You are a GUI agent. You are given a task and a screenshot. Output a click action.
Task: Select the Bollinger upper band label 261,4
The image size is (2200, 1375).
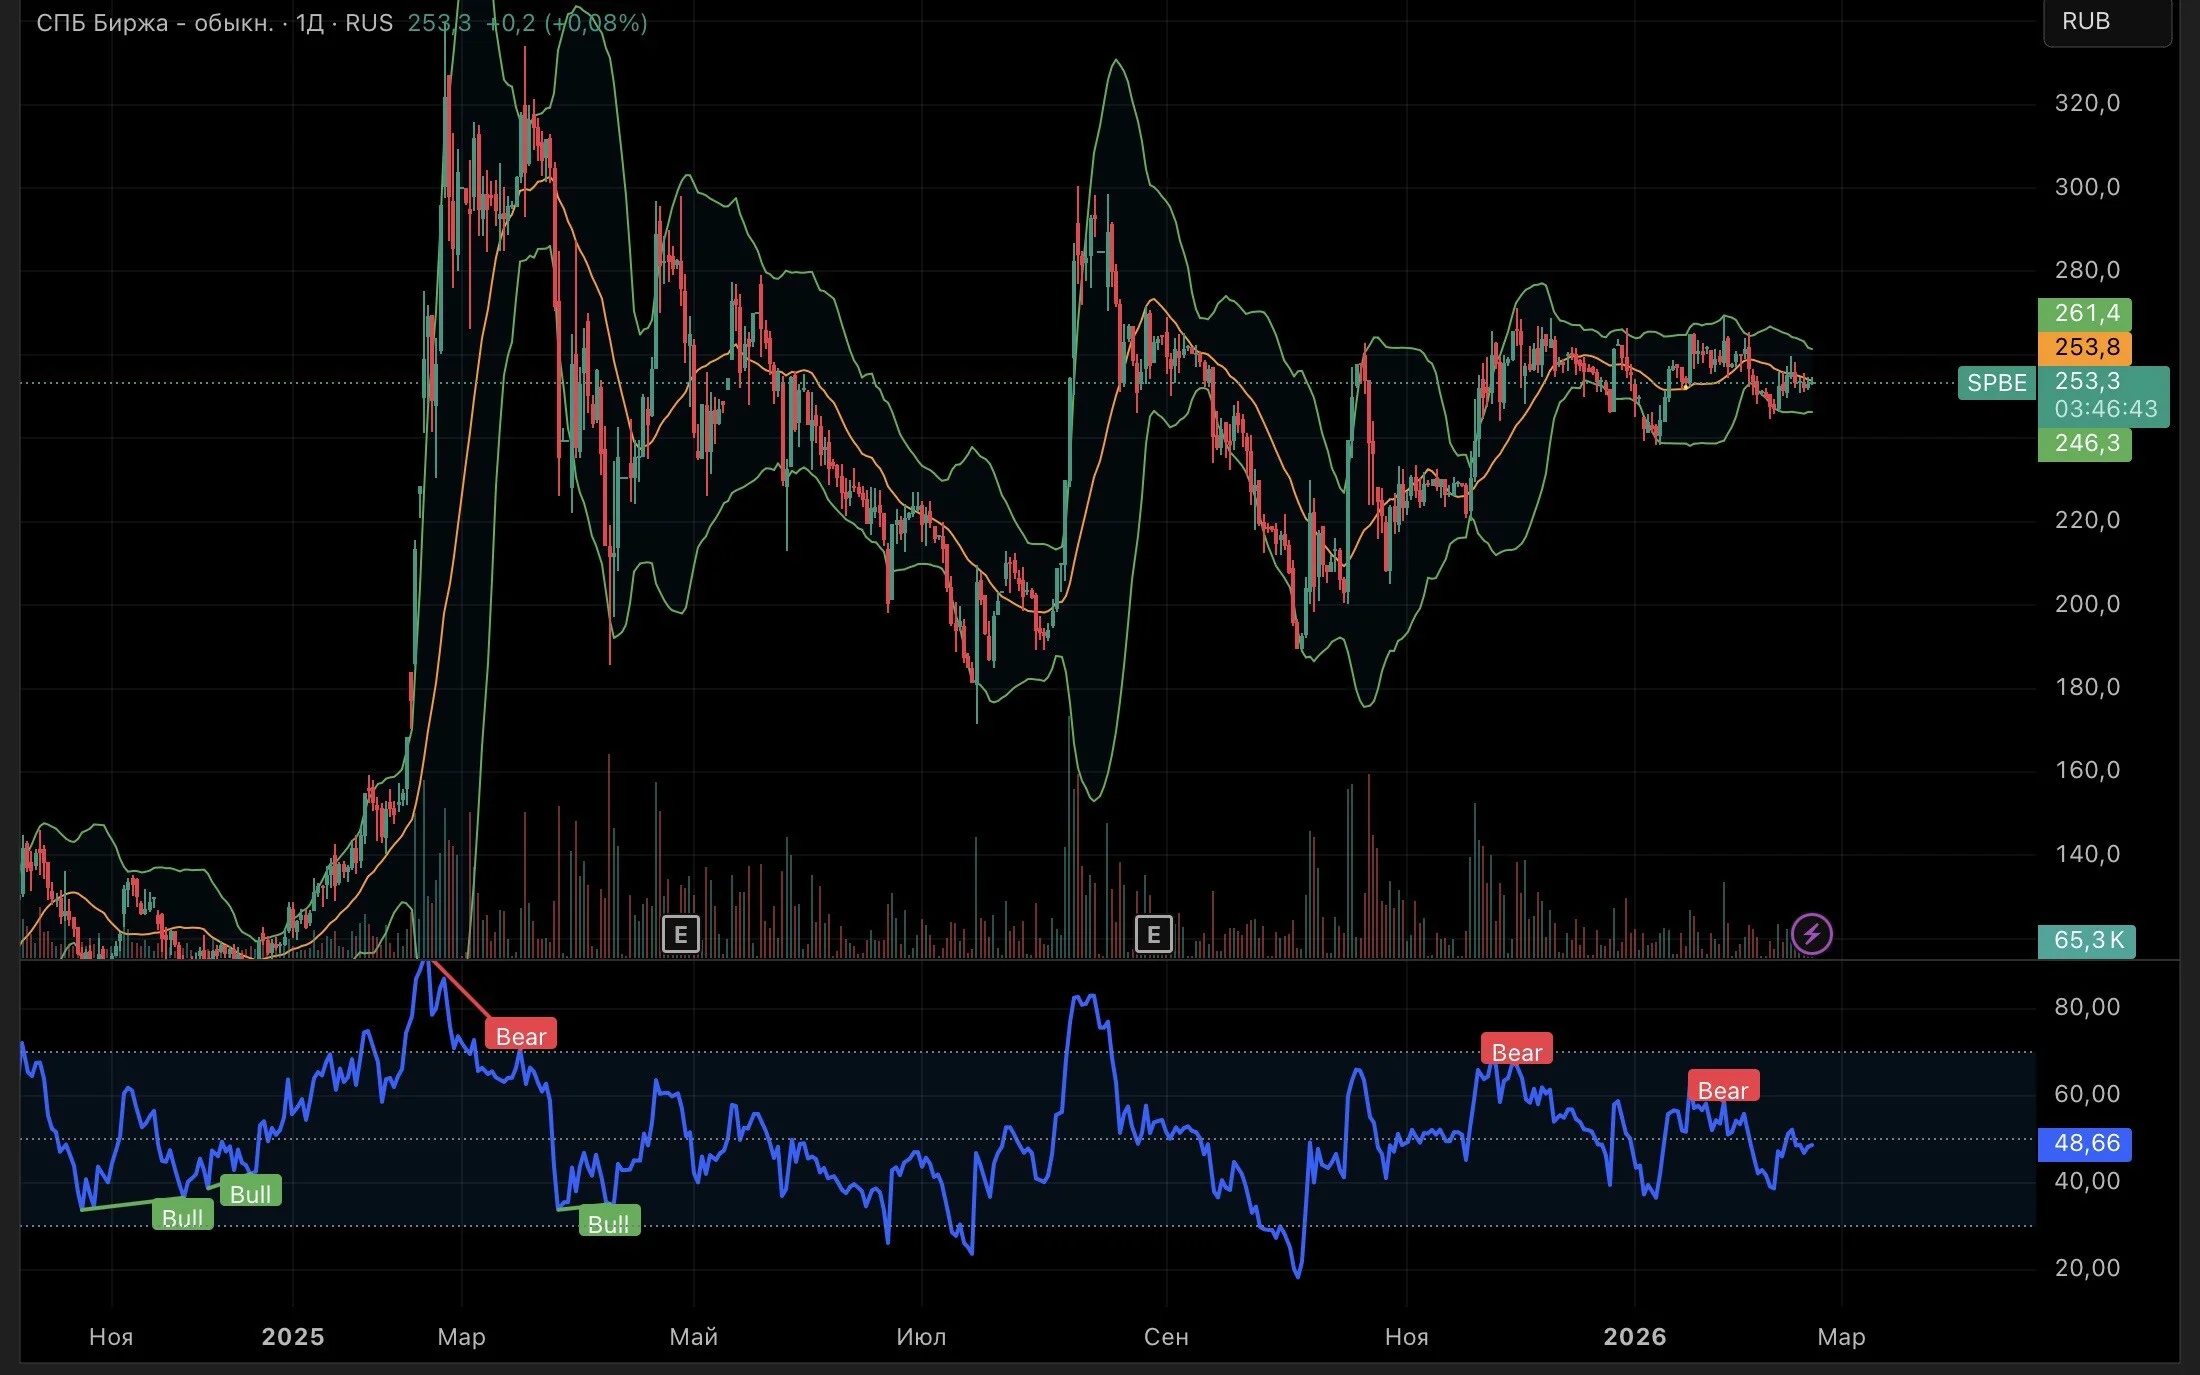(x=2085, y=314)
